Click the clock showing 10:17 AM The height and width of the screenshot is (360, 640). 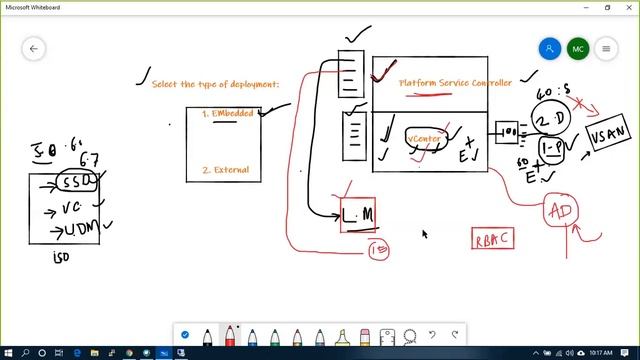coord(601,353)
